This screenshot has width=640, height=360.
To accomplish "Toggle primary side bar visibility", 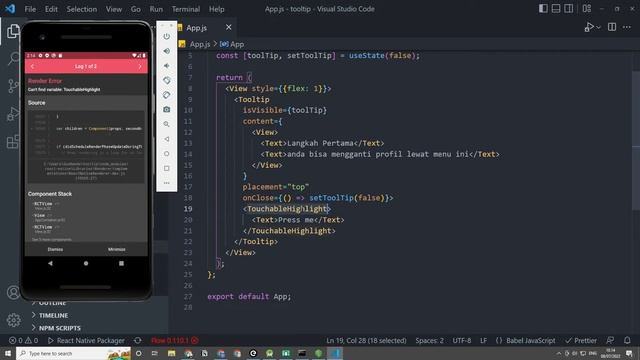I will point(543,9).
